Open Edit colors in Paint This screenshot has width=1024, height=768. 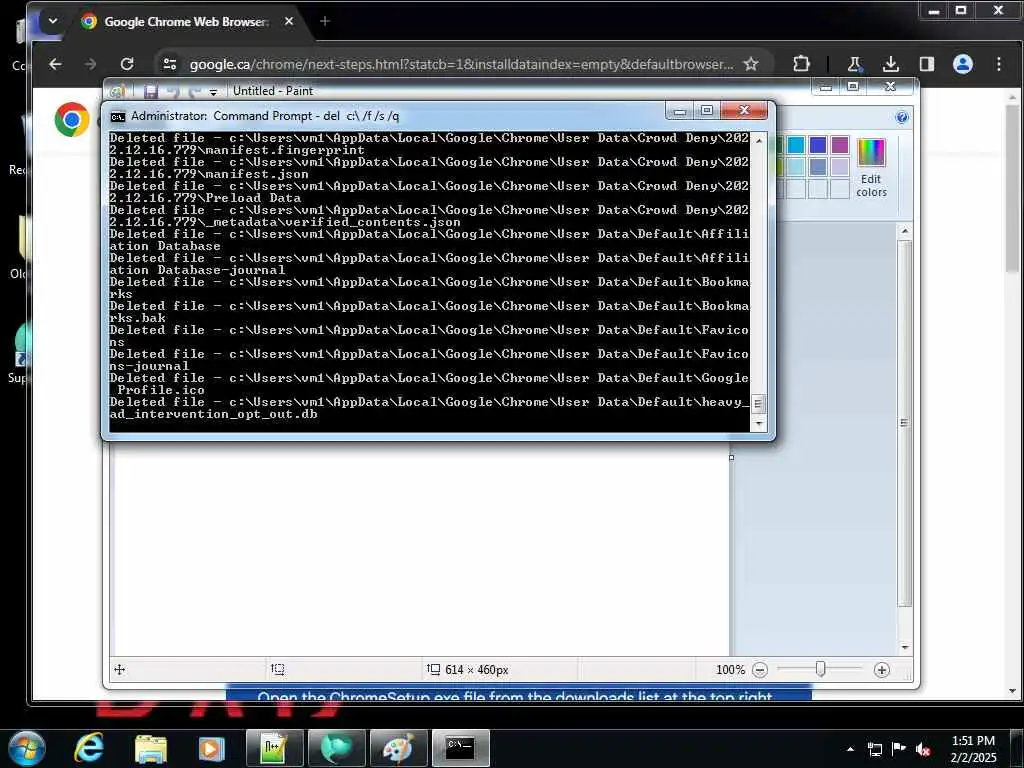coord(871,168)
